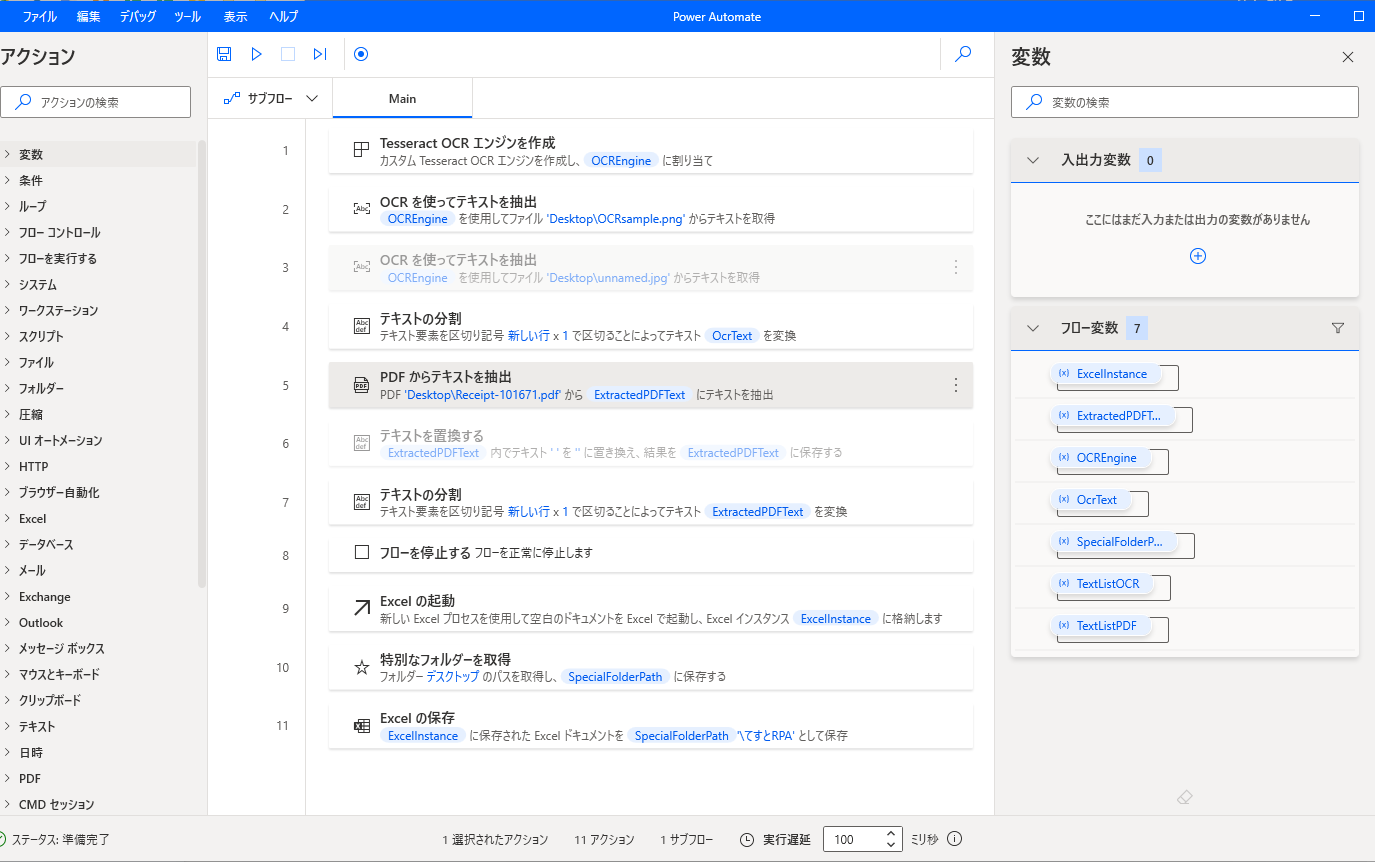Viewport: 1375px width, 862px height.
Task: Start the recorder with the circle icon
Action: coord(361,54)
